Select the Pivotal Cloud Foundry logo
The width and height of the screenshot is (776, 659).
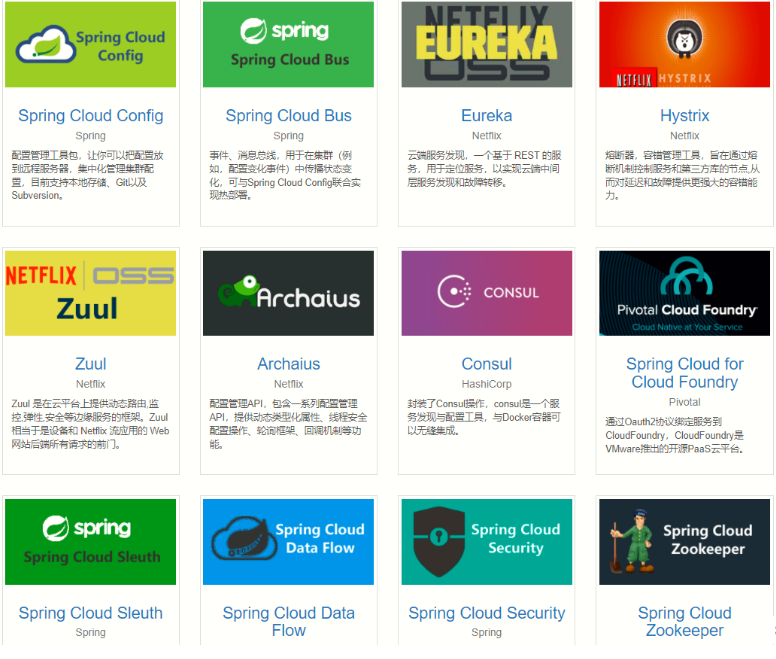[x=684, y=293]
